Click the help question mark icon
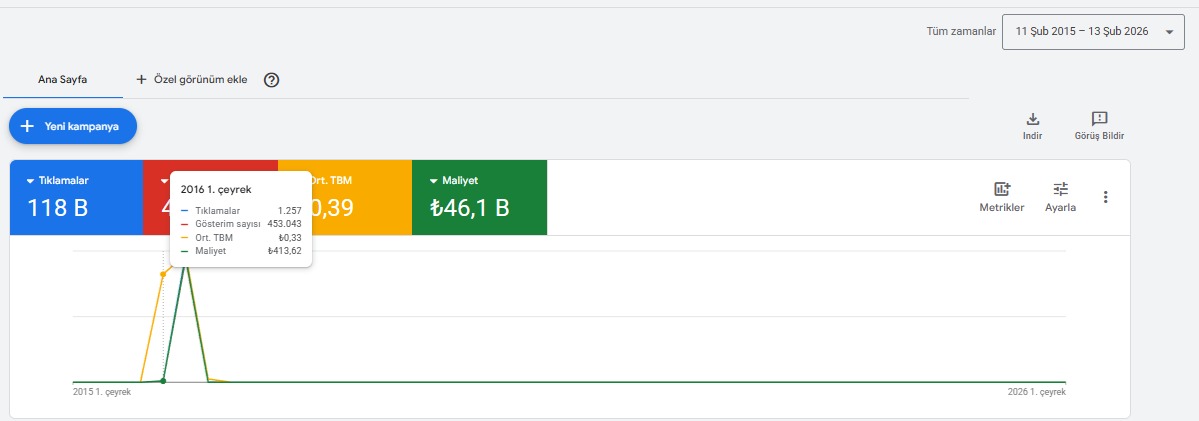 point(271,79)
